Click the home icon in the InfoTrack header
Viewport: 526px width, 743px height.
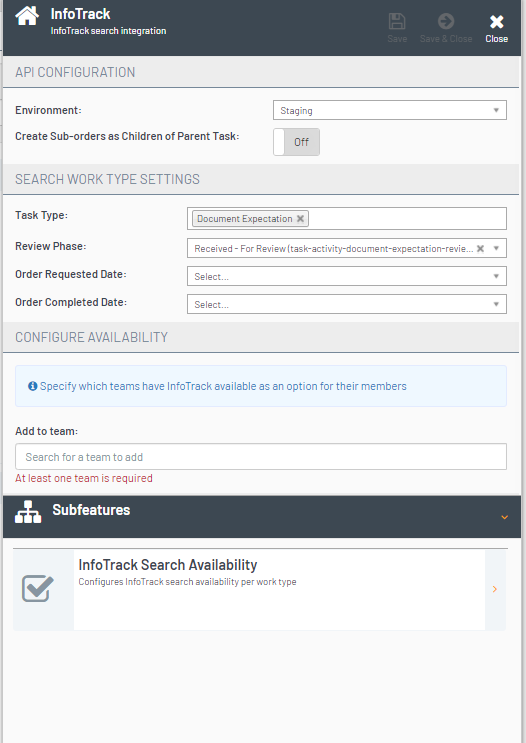click(27, 17)
